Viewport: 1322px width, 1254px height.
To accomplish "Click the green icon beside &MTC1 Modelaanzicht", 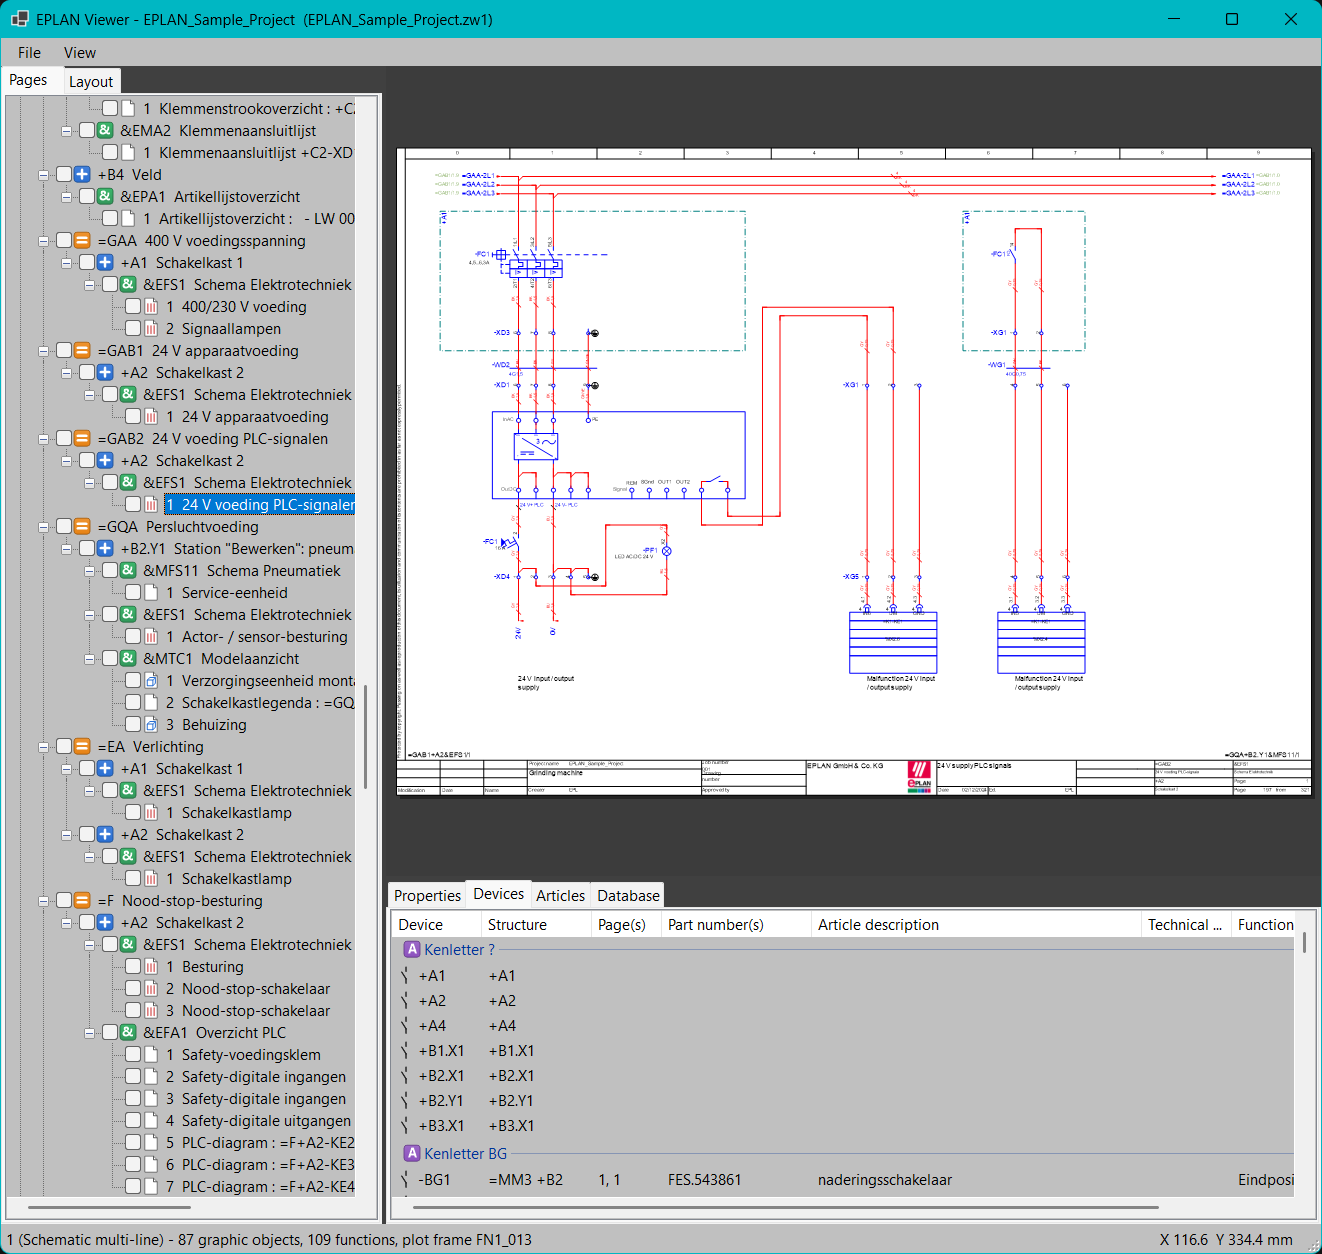I will click(128, 659).
